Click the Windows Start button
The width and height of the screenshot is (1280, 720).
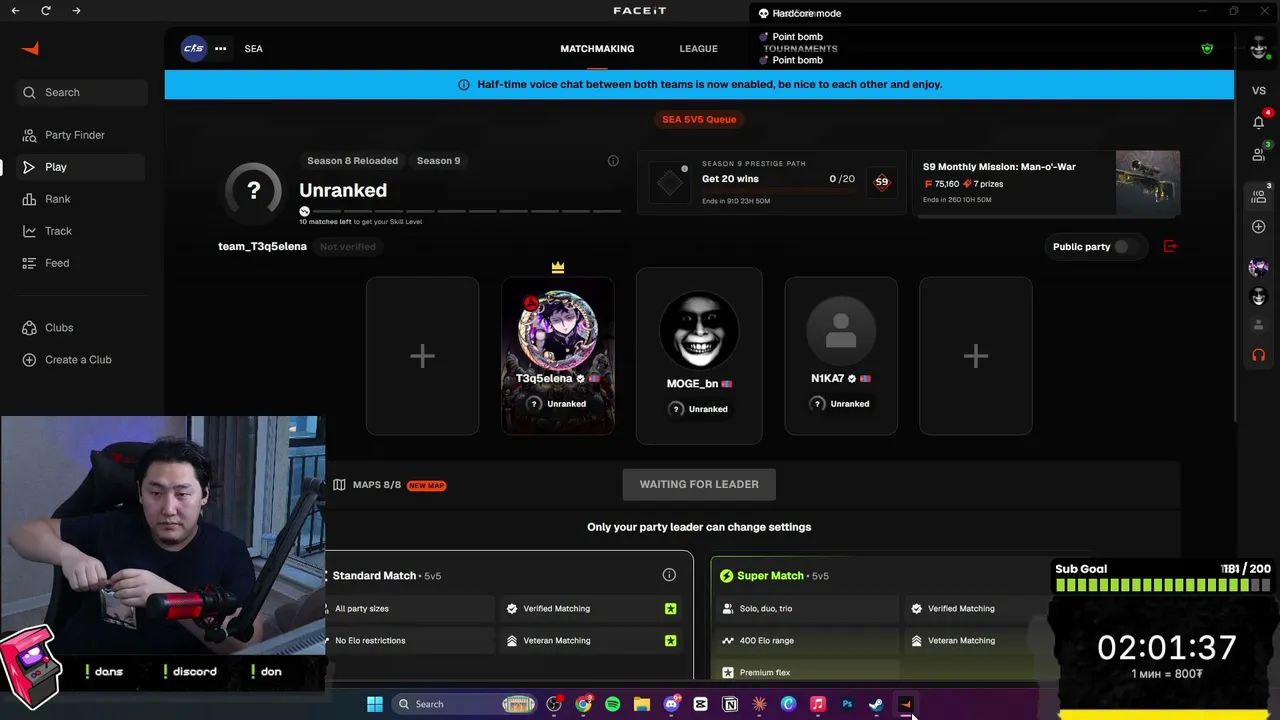click(374, 704)
